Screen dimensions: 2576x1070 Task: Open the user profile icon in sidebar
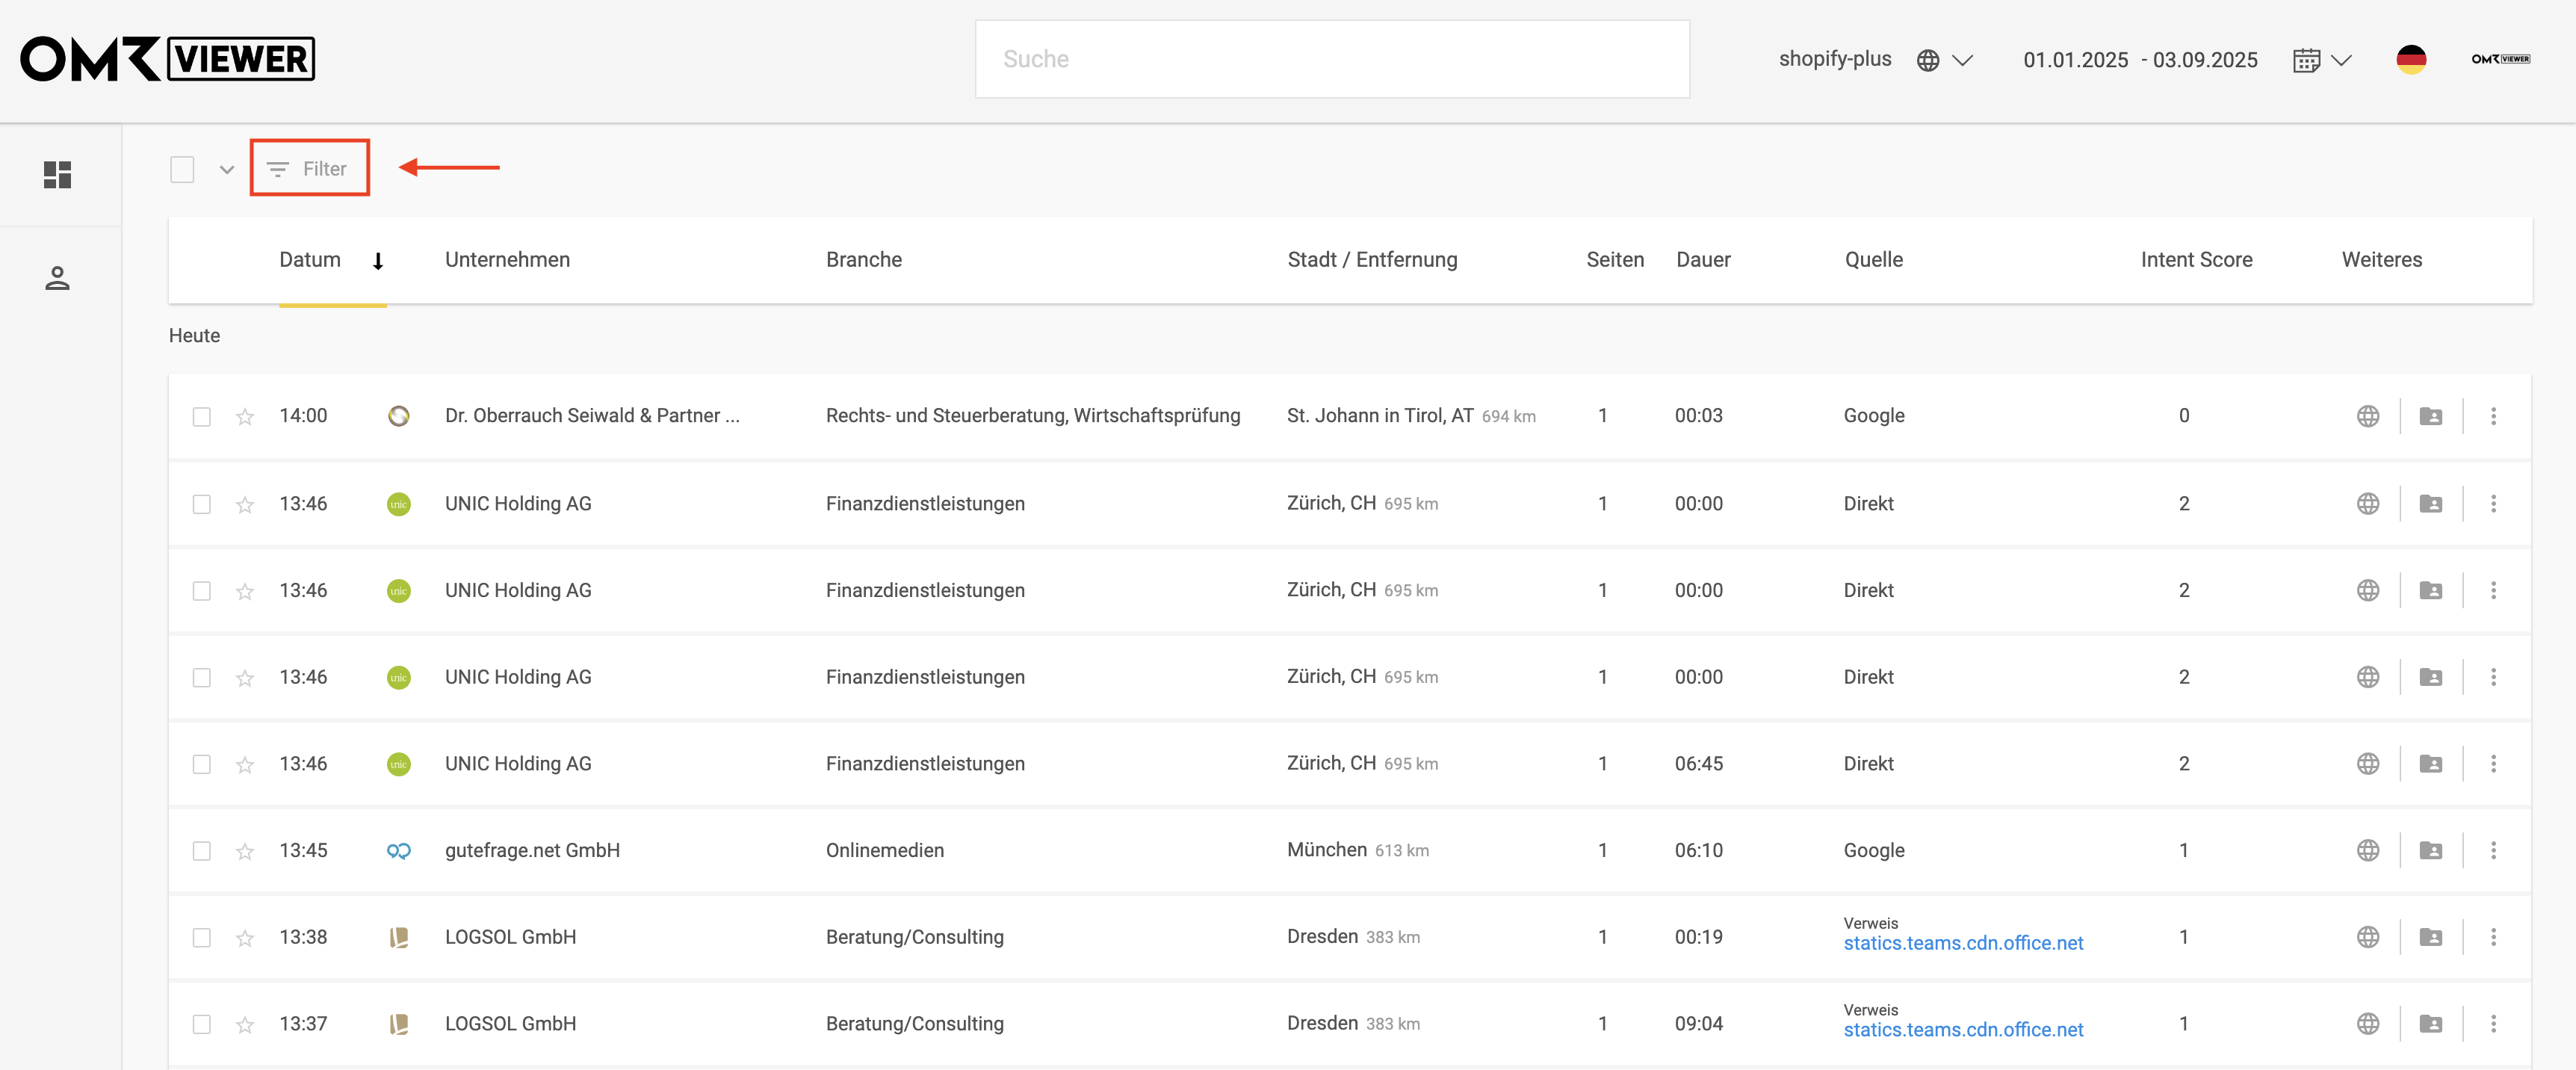pos(57,278)
